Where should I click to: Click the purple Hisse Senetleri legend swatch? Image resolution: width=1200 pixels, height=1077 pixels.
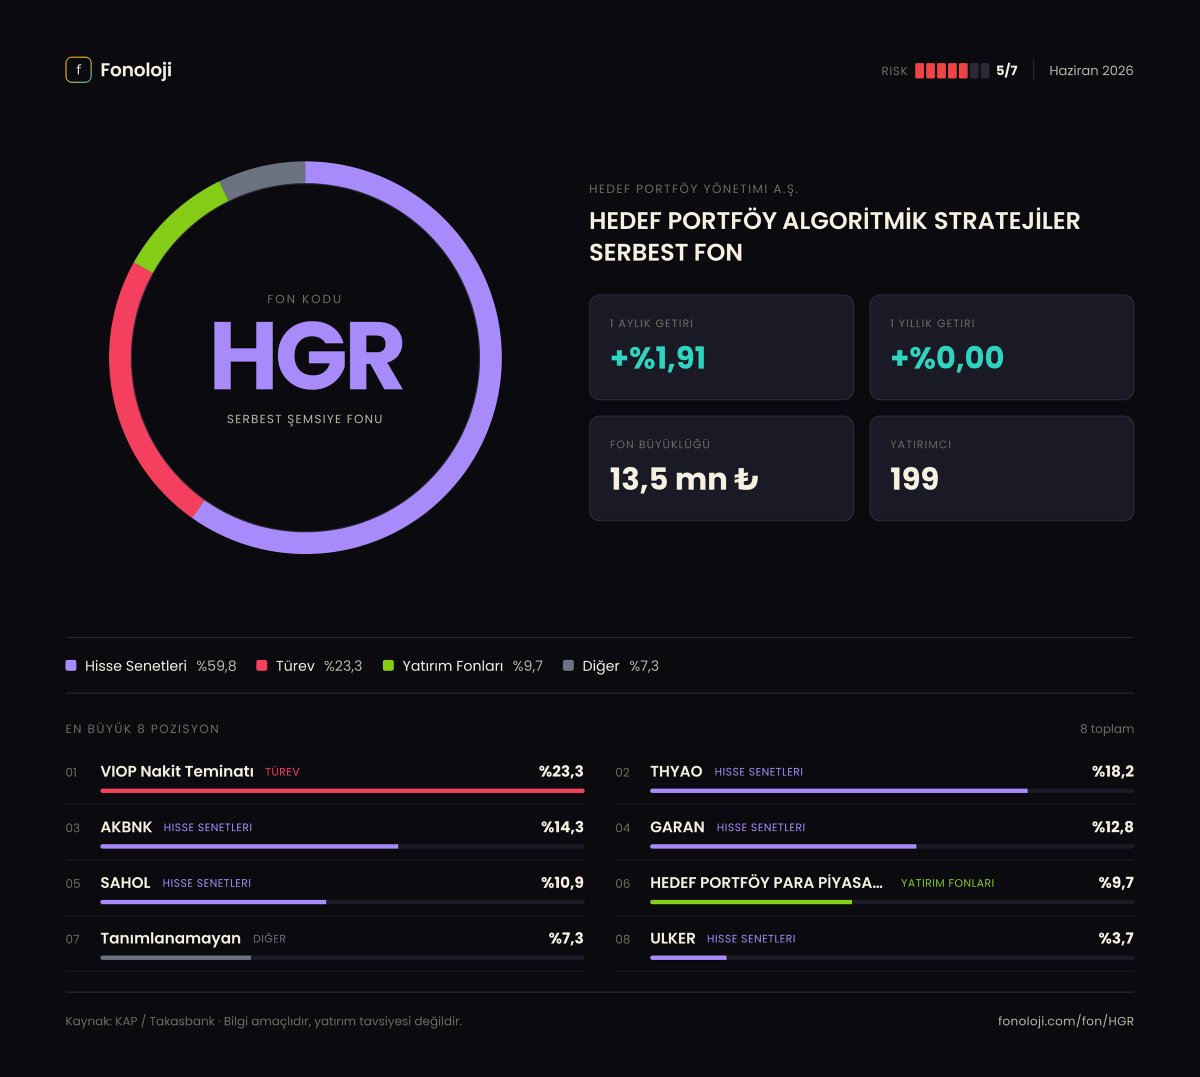click(71, 665)
